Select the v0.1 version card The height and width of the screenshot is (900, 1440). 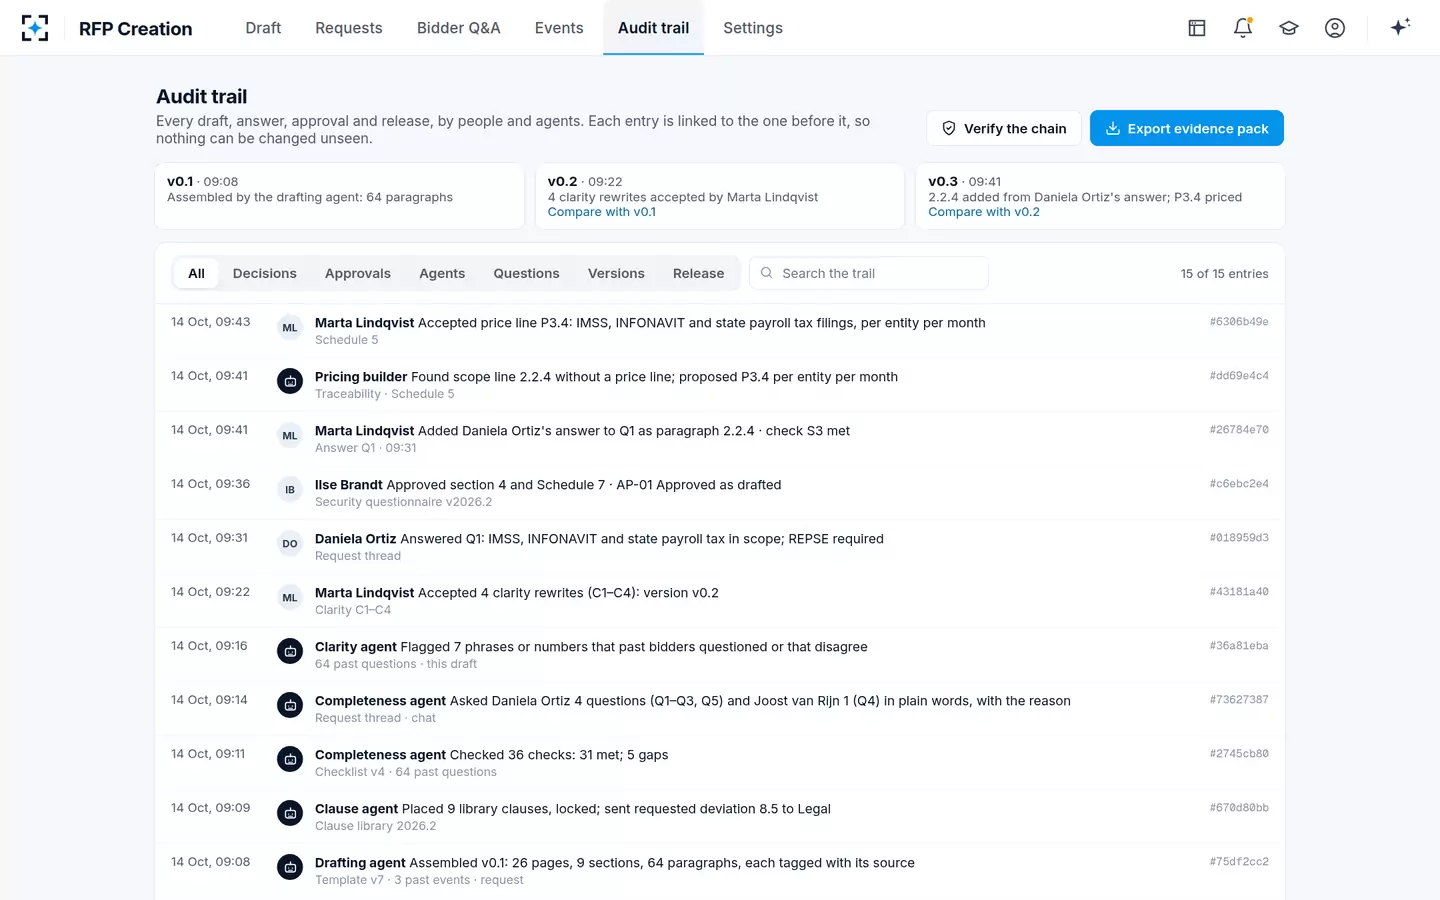[340, 196]
